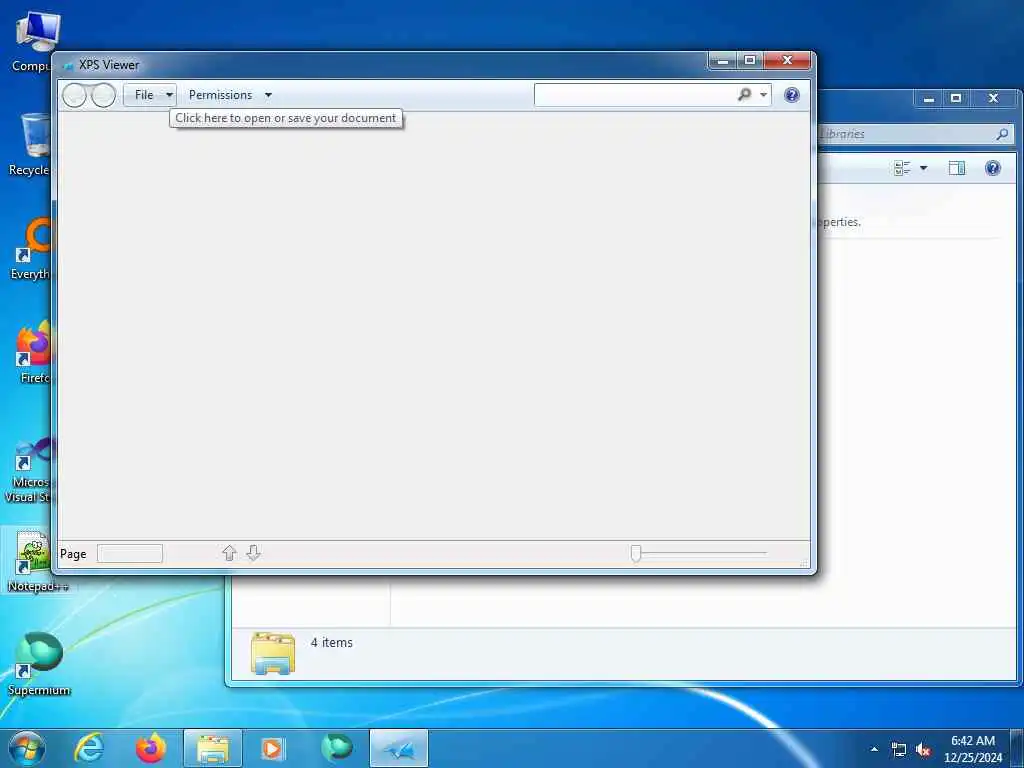Image resolution: width=1024 pixels, height=768 pixels.
Task: Minimize the Explorer Libraries window
Action: click(x=929, y=99)
